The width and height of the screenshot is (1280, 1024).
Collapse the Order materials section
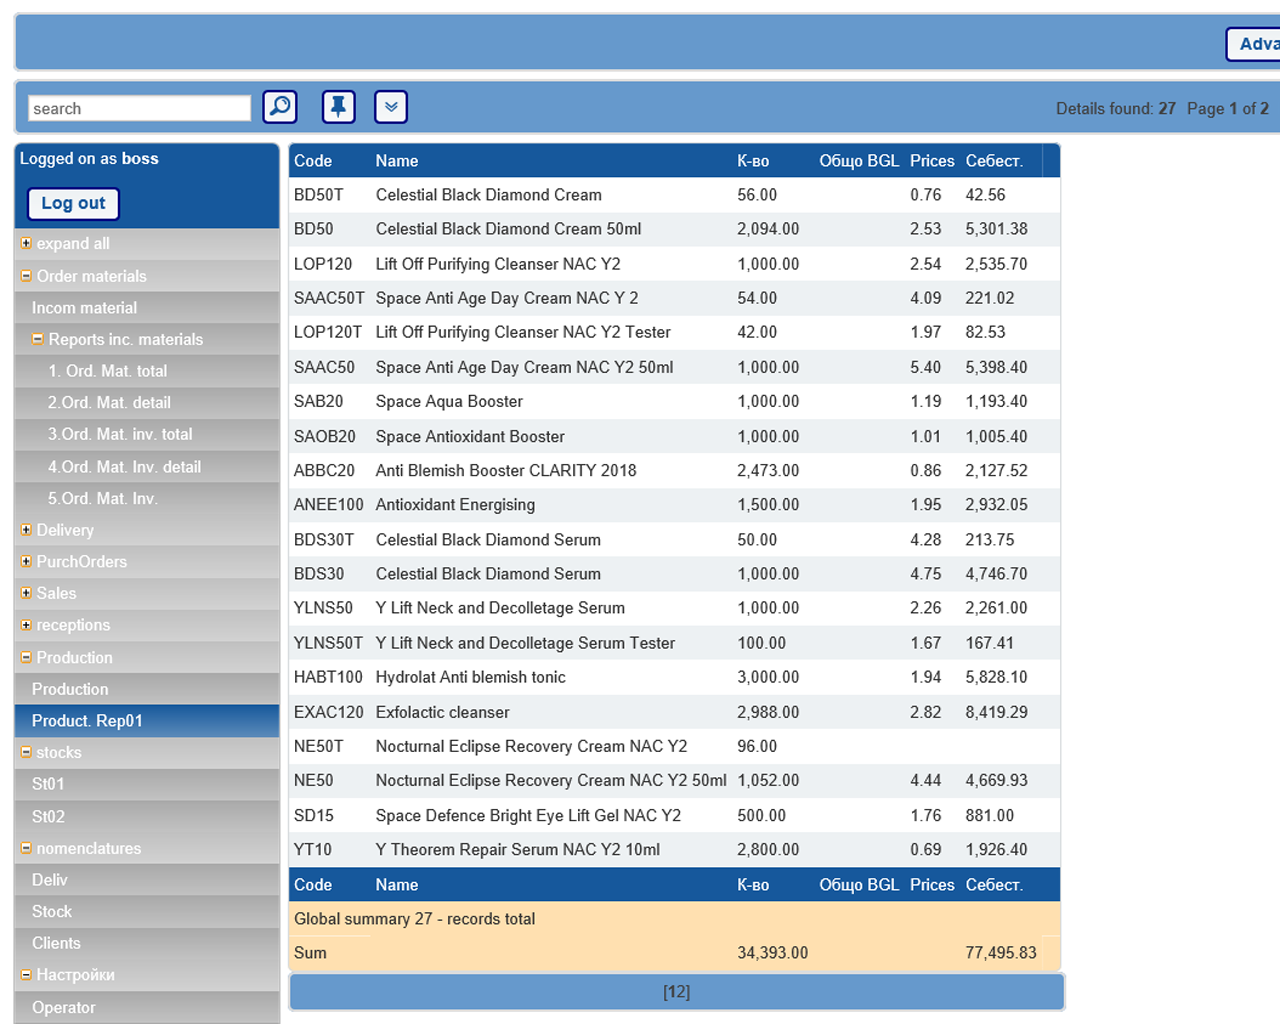26,276
